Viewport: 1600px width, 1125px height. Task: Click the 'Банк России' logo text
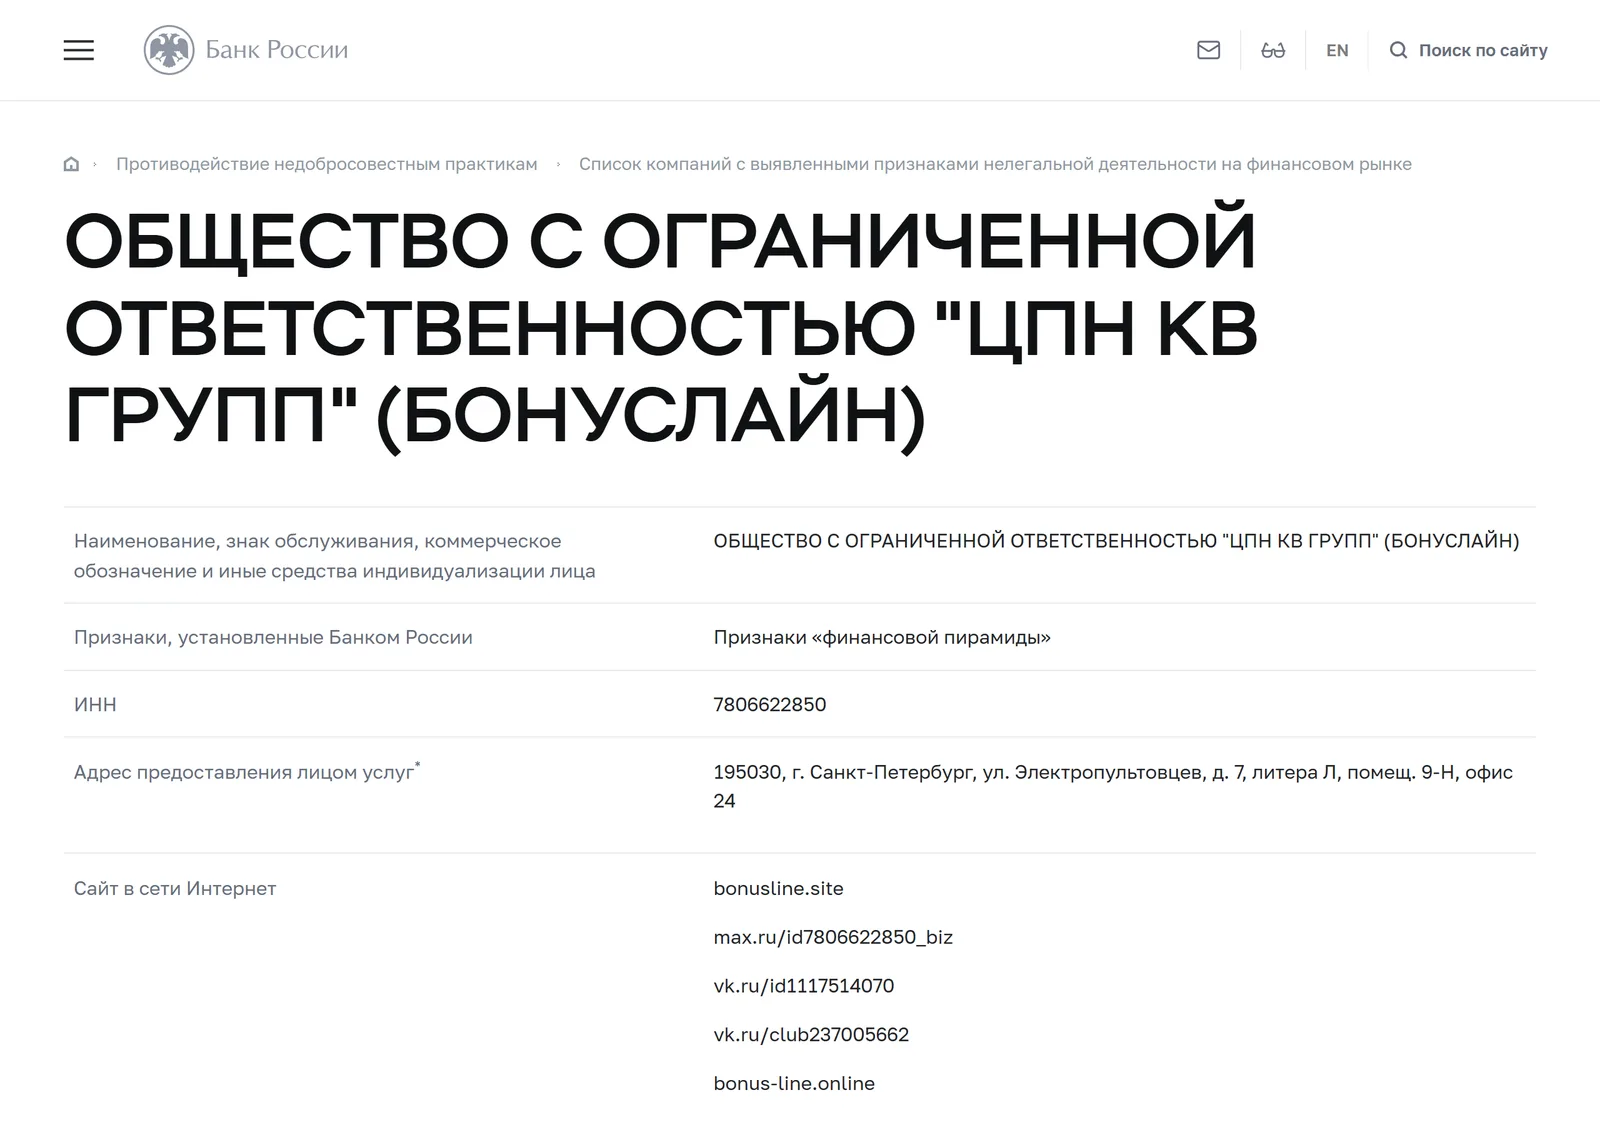click(x=277, y=50)
